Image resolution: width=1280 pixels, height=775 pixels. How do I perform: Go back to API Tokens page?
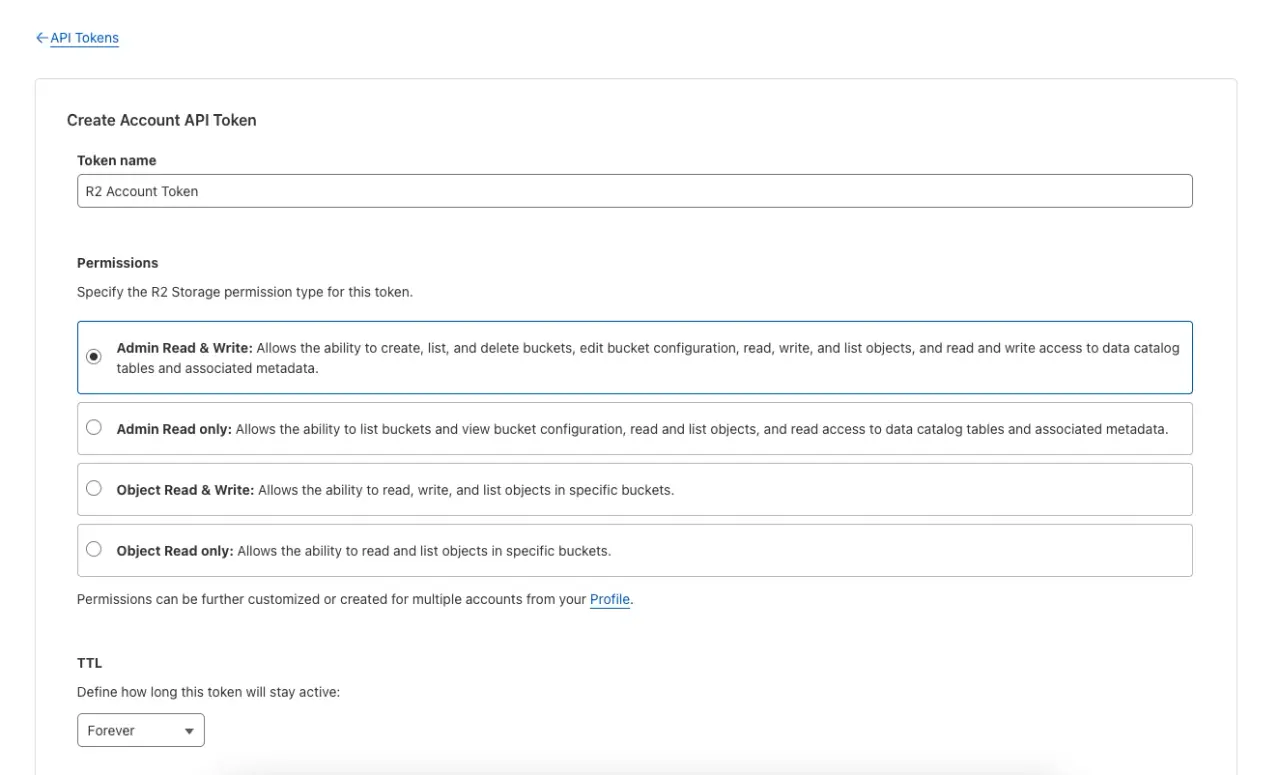[x=77, y=38]
